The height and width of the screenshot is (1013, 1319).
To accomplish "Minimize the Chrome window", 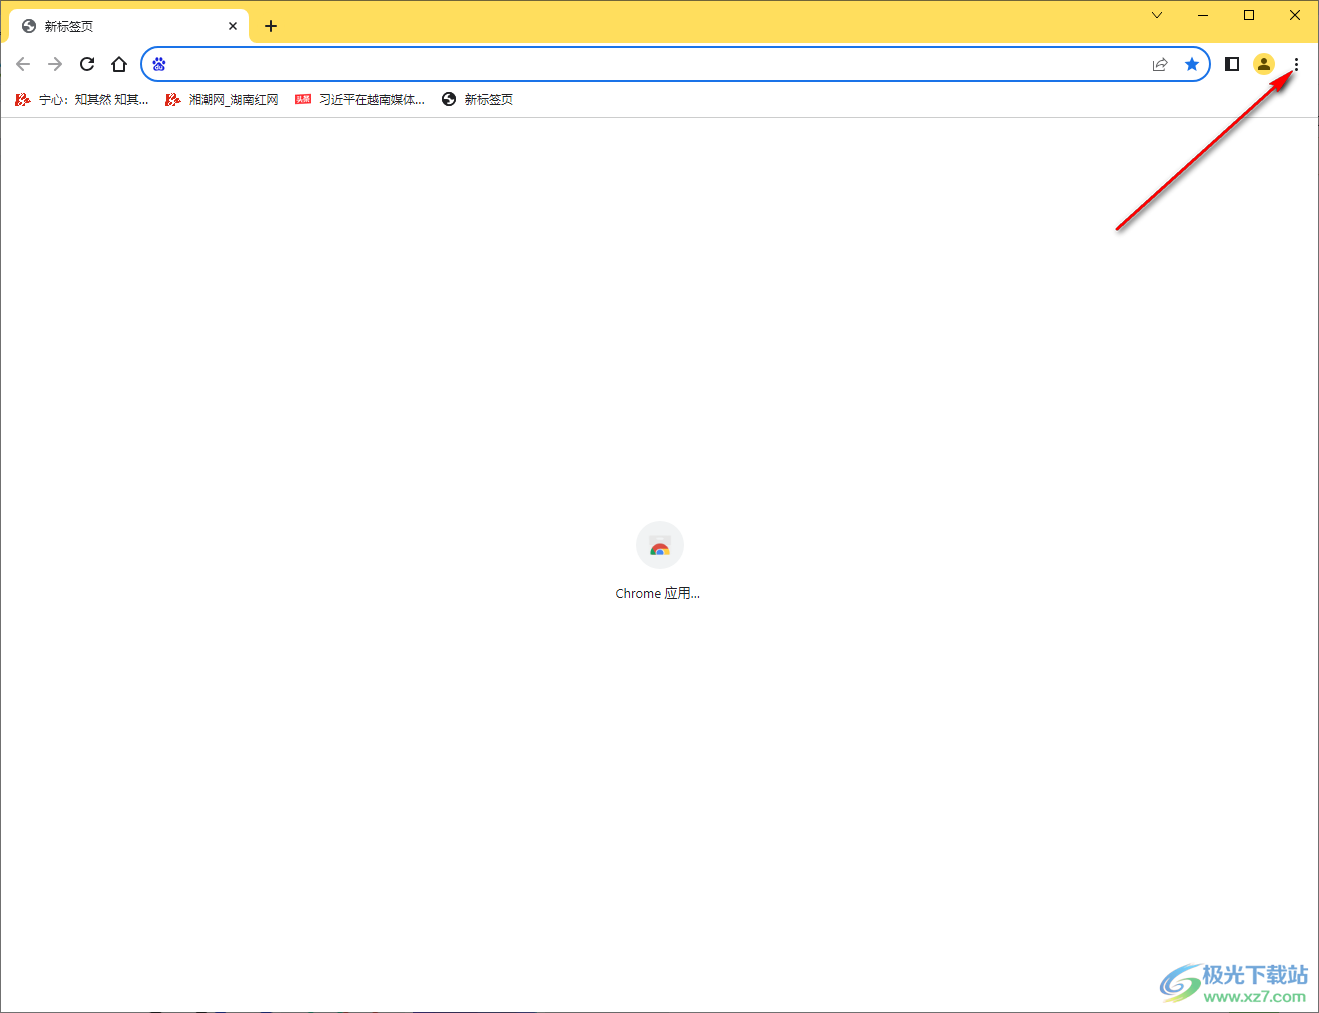I will click(x=1203, y=15).
